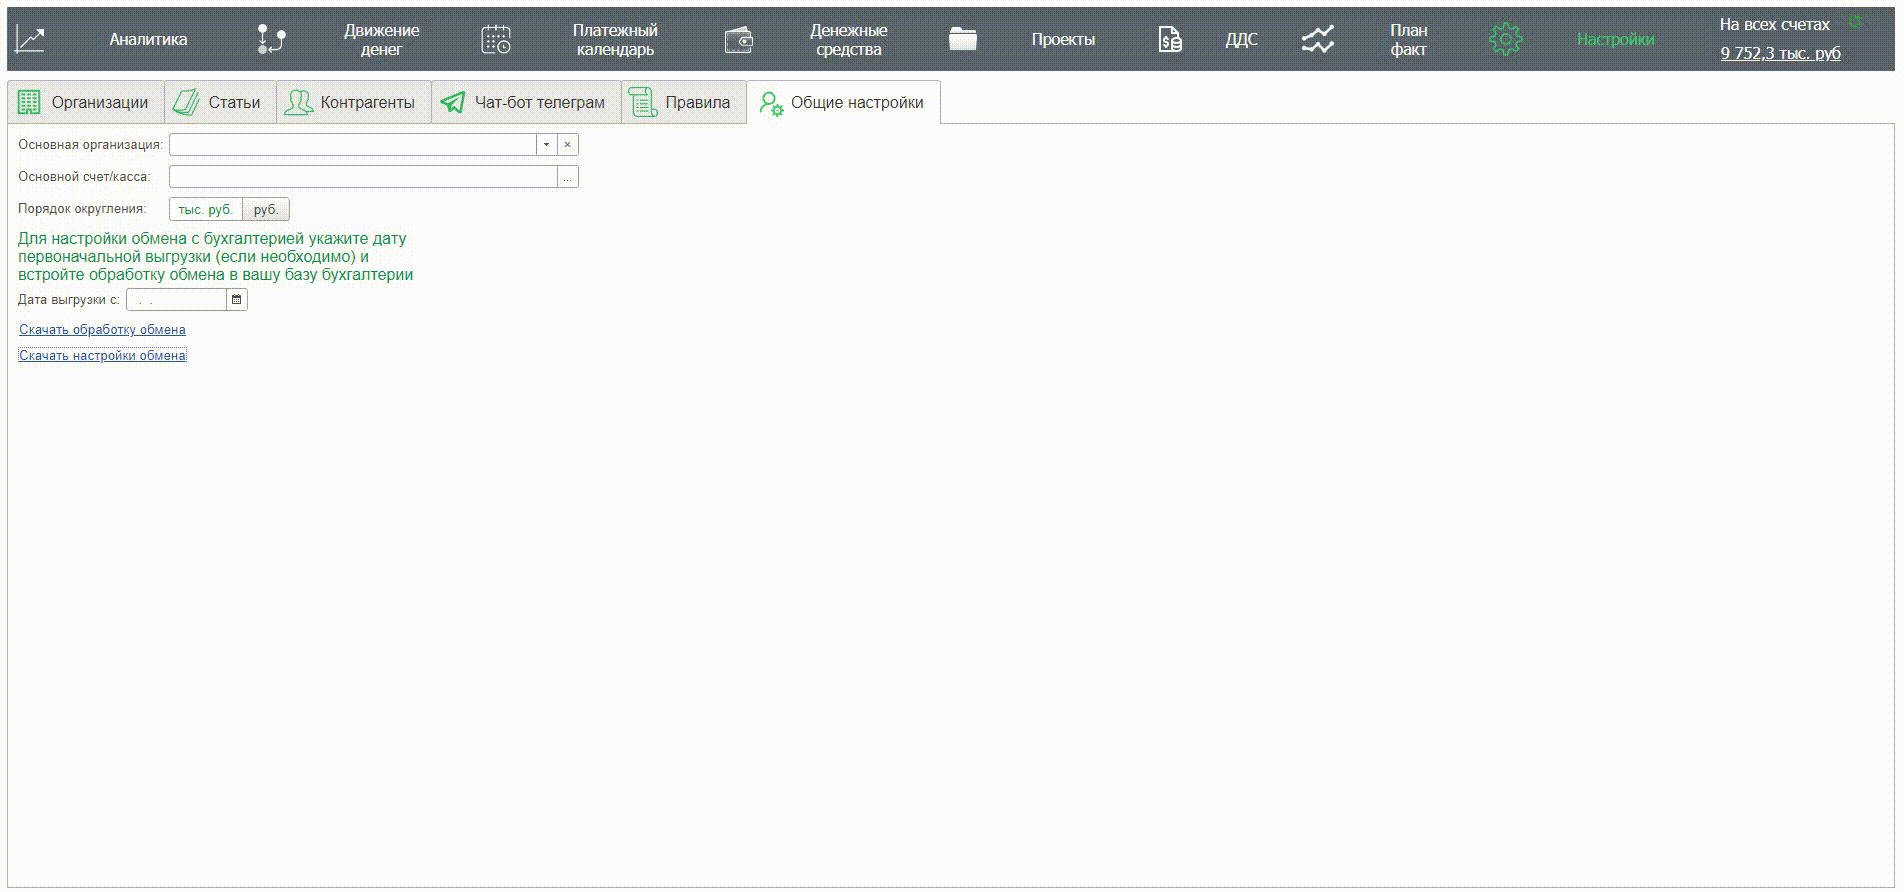Switch to the Организации tab
Viewport: 1904px width, 892px height.
(85, 103)
